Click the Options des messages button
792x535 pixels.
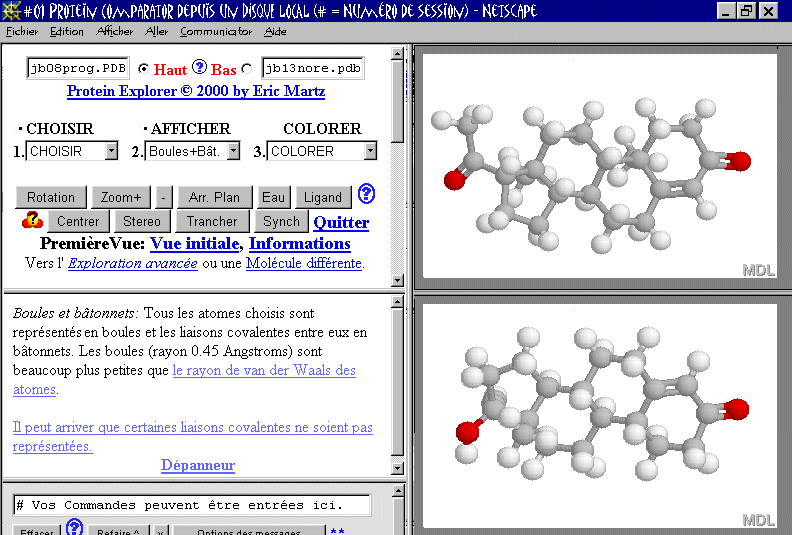(249, 530)
